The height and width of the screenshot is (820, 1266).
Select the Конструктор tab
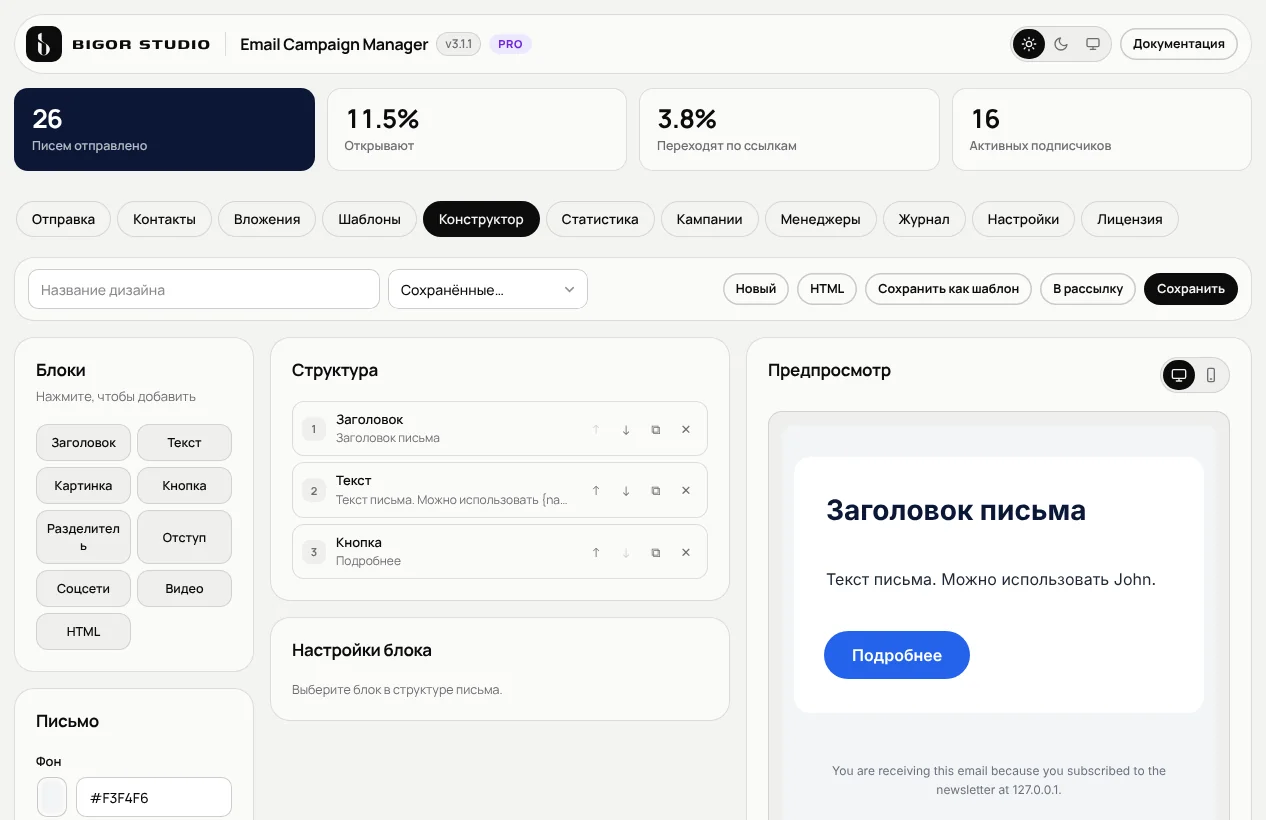pos(481,219)
